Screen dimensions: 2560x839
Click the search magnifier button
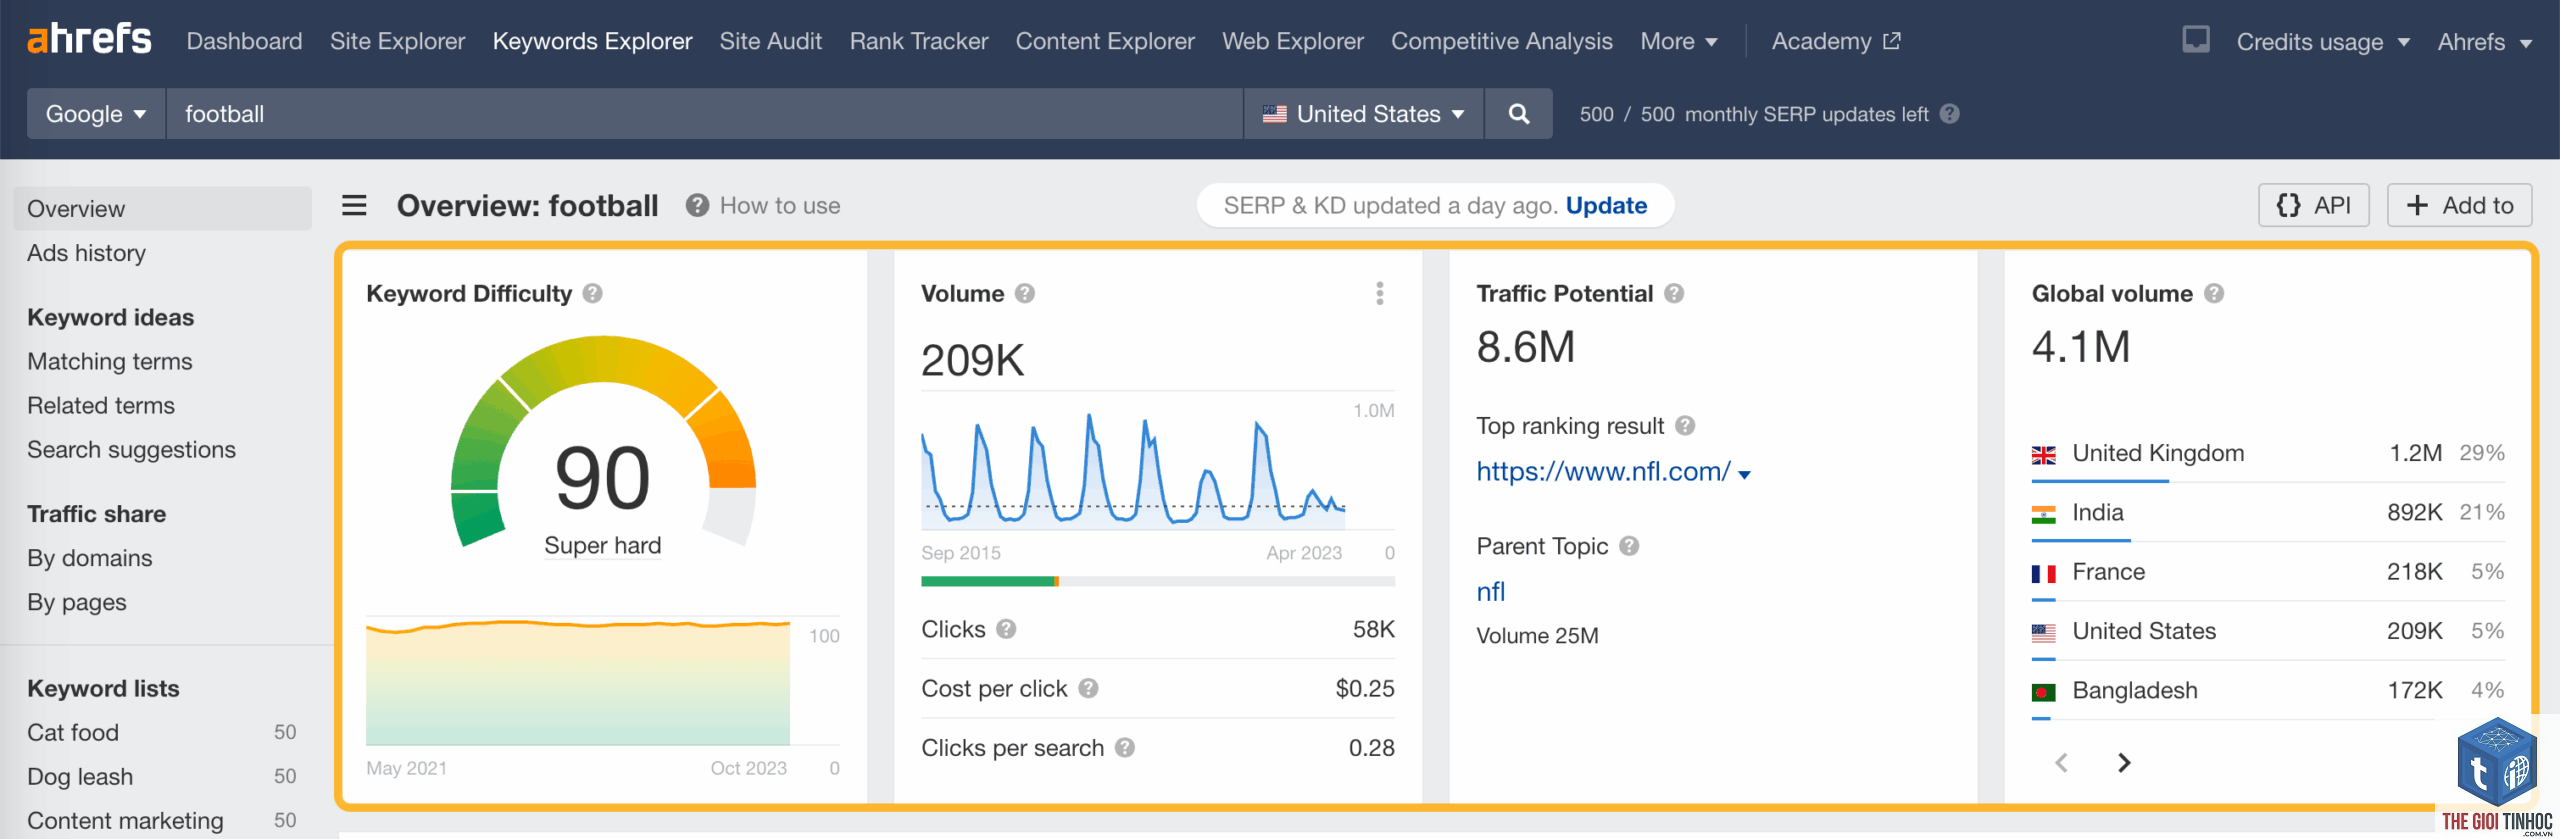pyautogui.click(x=1518, y=114)
